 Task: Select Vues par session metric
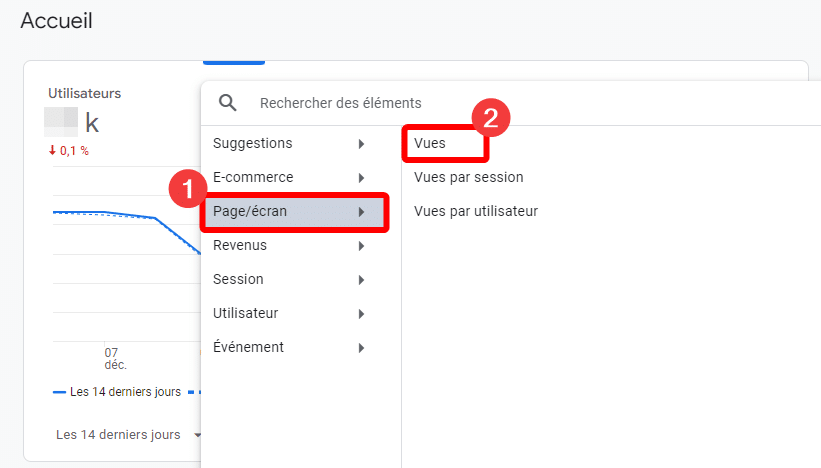point(468,178)
